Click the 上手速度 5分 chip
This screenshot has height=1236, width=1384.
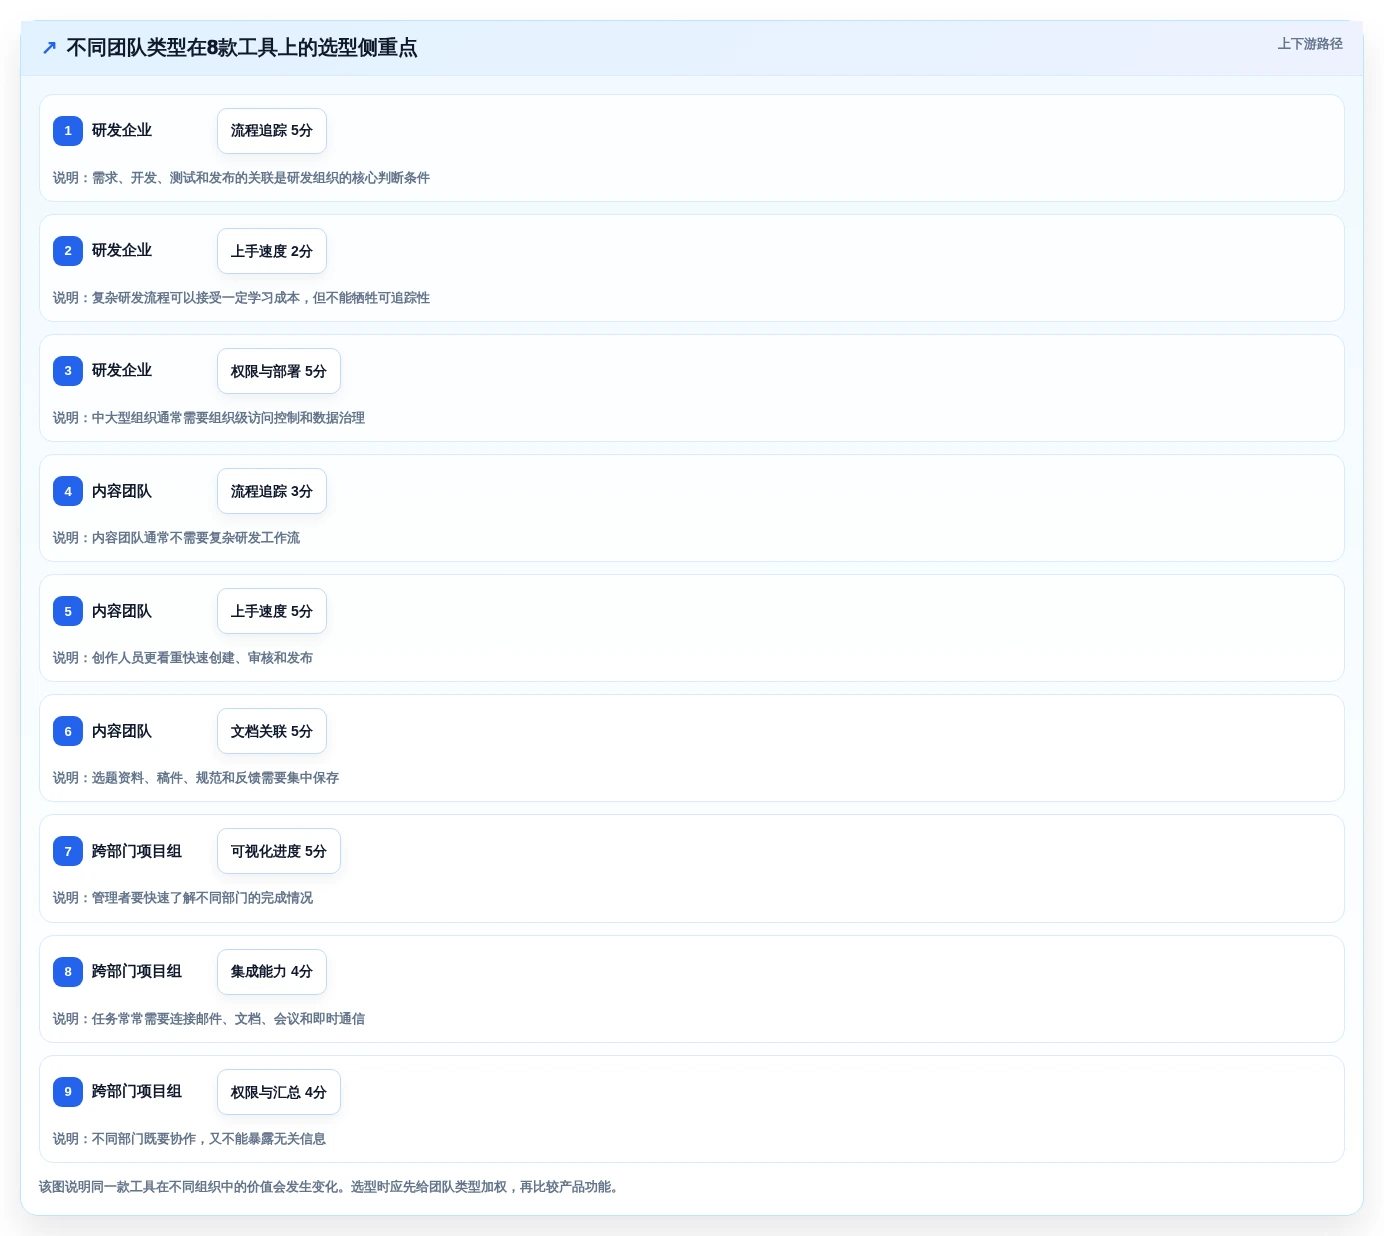tap(272, 611)
